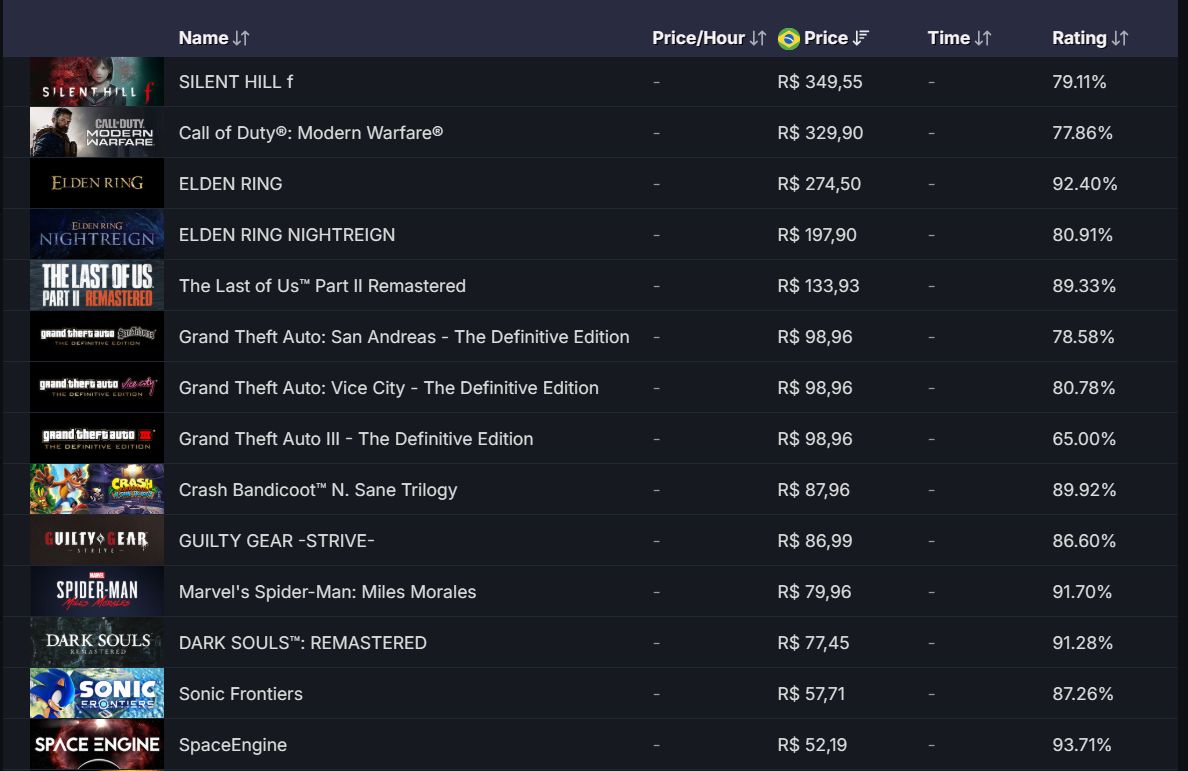Select Grand Theft Auto: Vice City title

(389, 388)
